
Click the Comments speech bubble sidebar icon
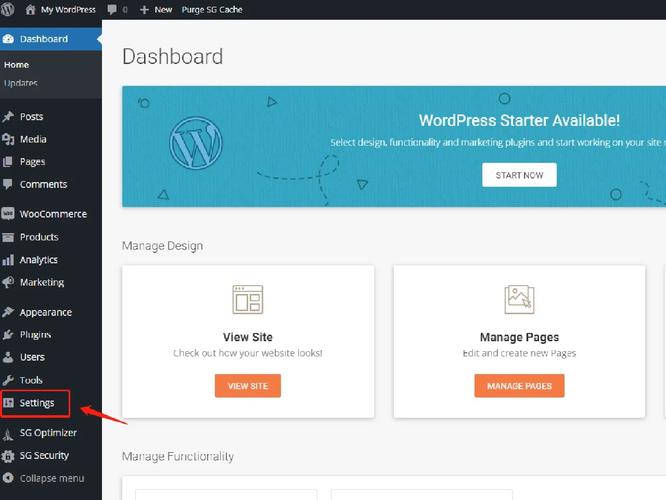(7, 184)
